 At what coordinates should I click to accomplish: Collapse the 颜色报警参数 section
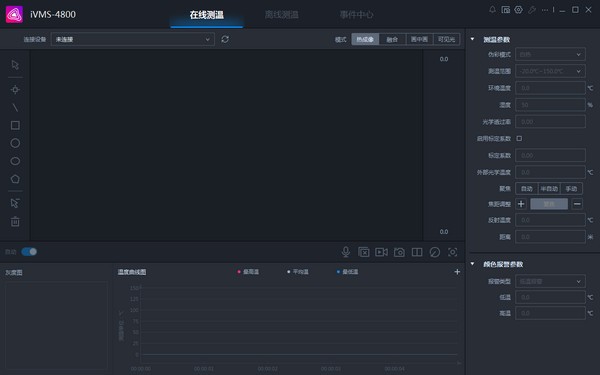click(473, 264)
